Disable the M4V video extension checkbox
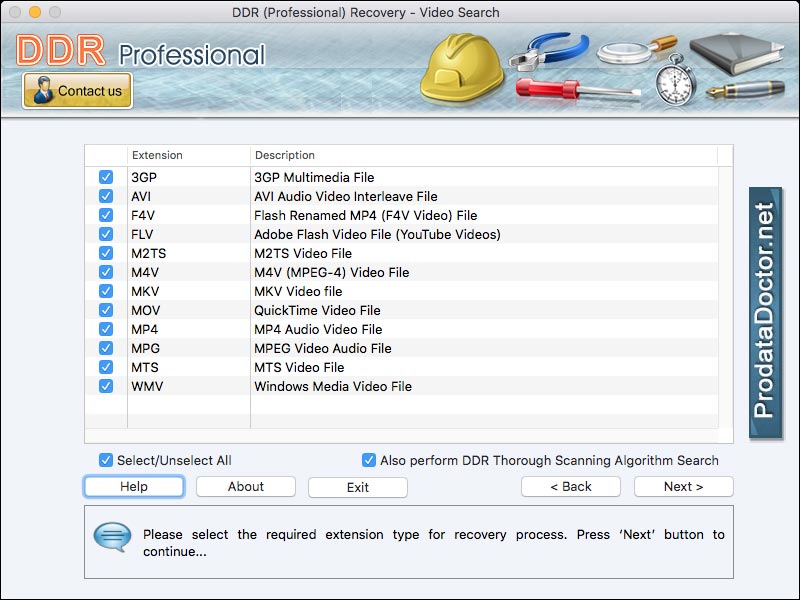The image size is (800, 600). (x=106, y=272)
